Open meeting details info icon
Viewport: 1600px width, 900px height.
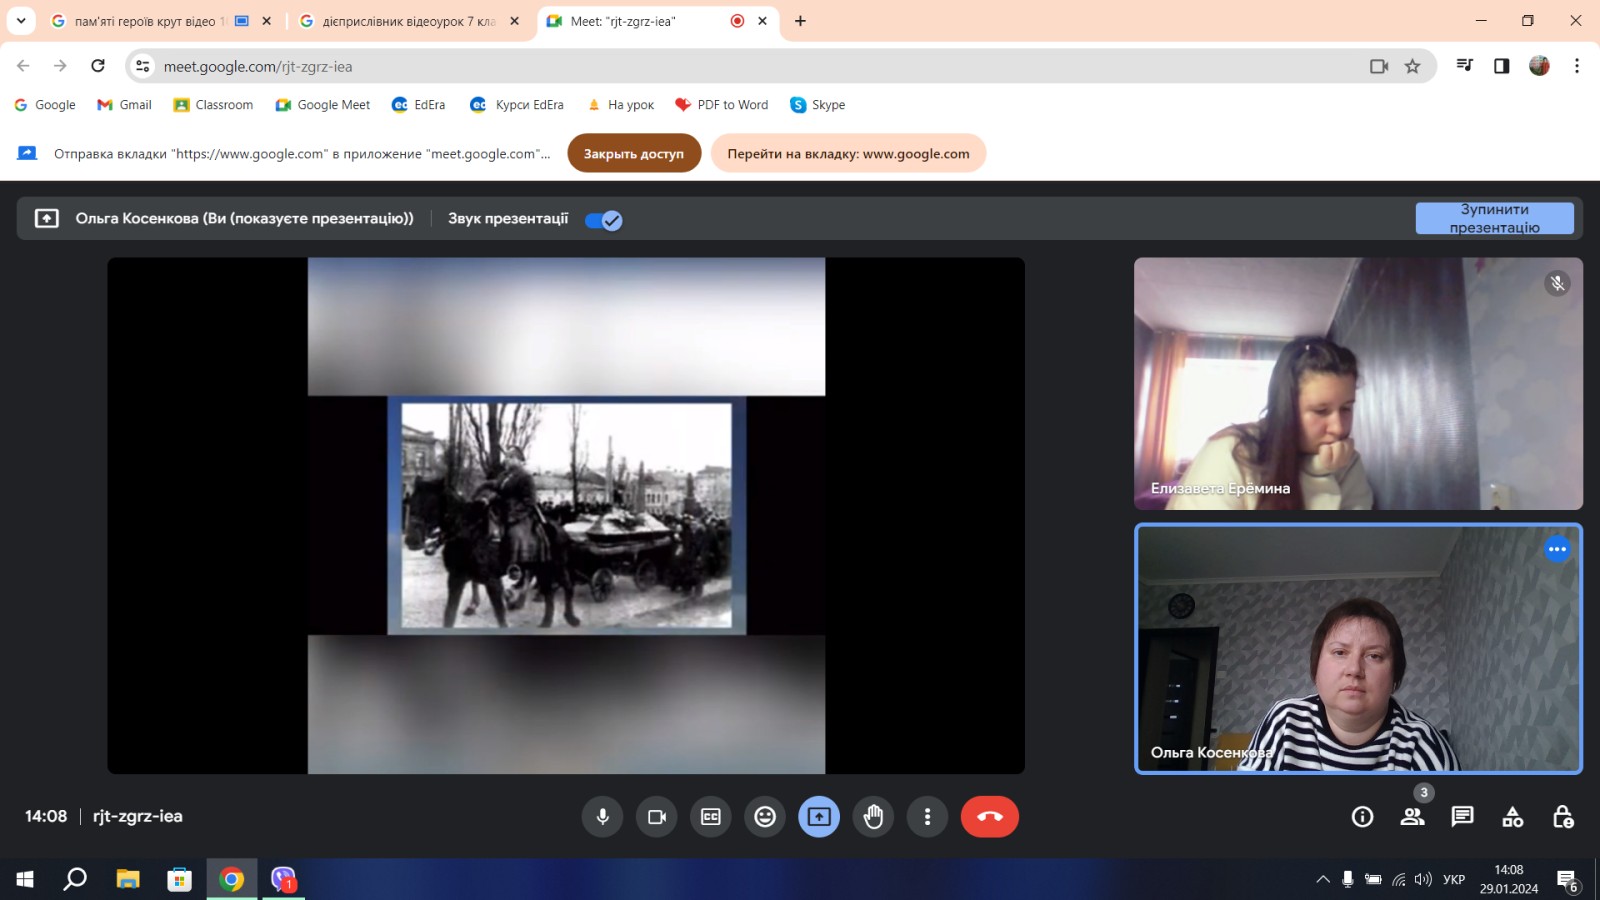1362,817
